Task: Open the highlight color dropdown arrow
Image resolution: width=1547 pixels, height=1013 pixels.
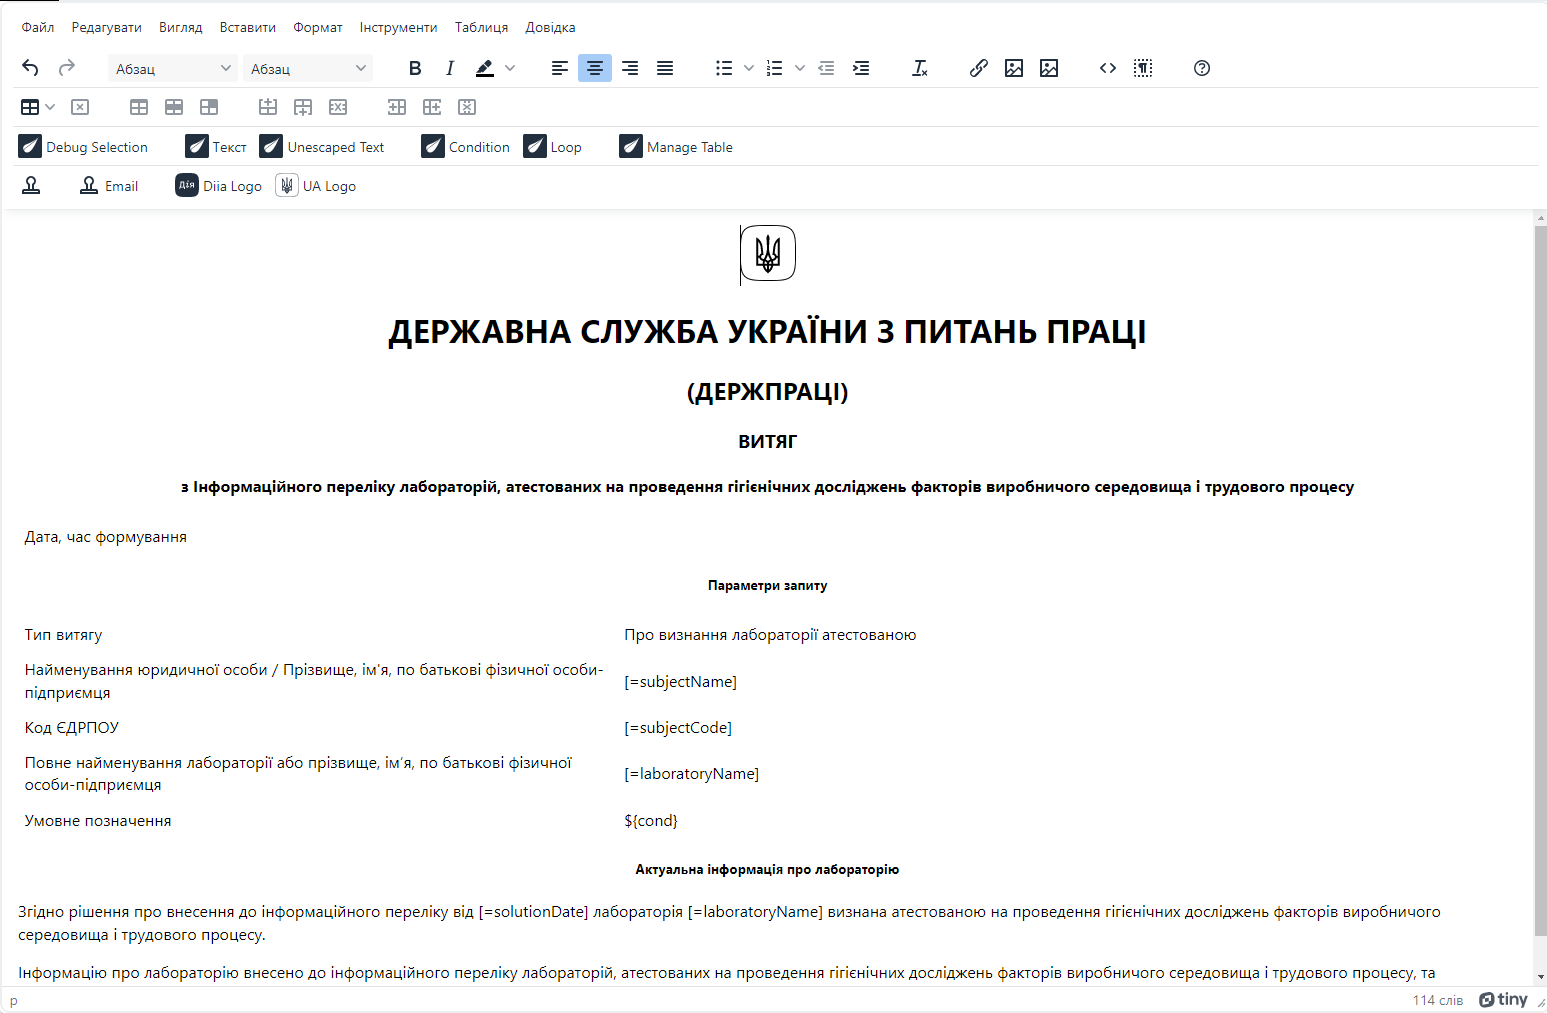Action: (x=510, y=68)
